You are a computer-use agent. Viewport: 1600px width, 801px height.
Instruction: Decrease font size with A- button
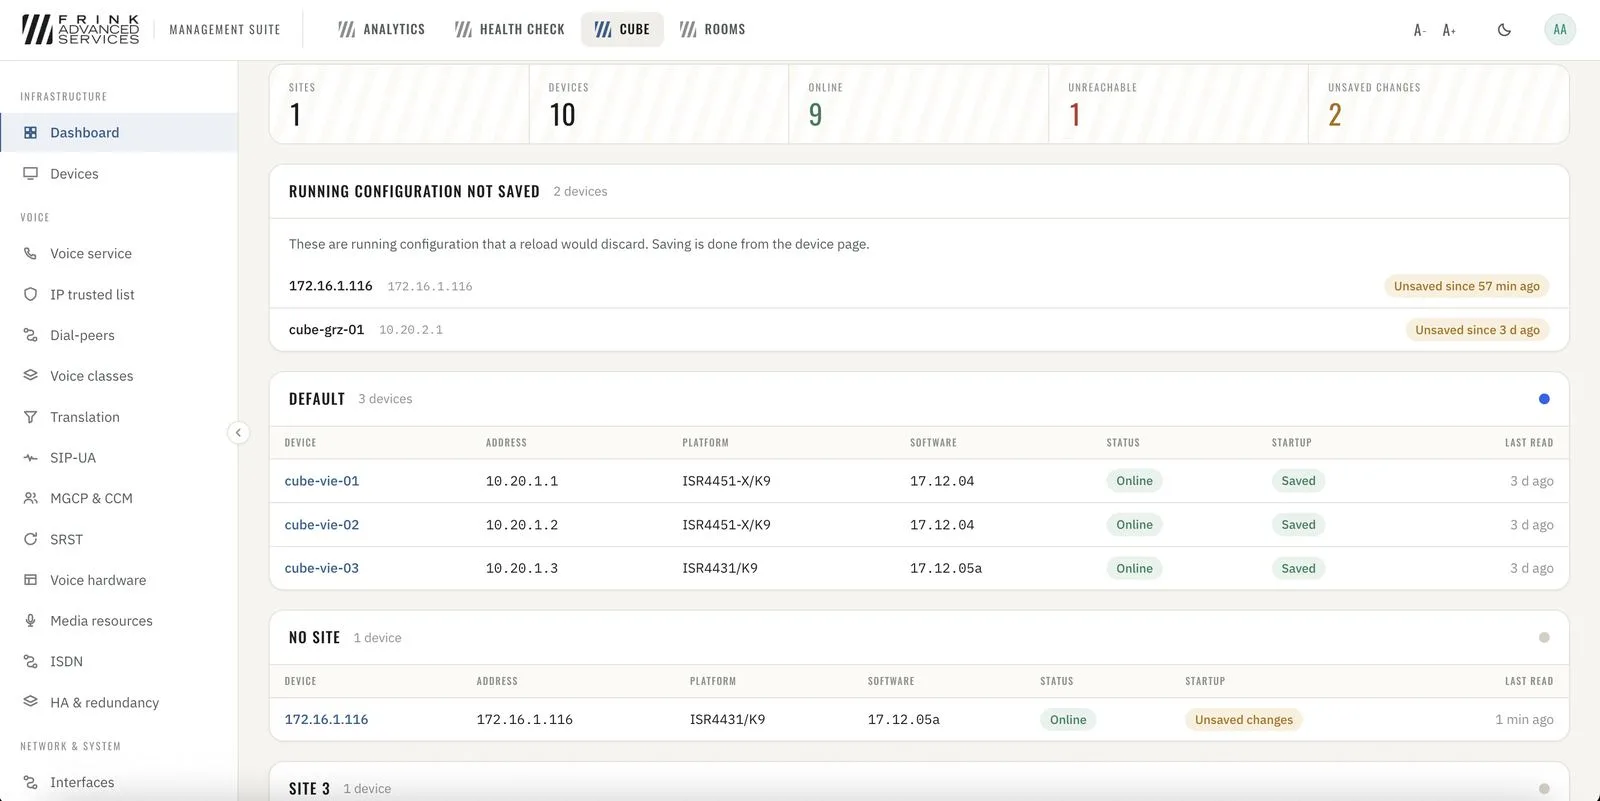tap(1420, 30)
